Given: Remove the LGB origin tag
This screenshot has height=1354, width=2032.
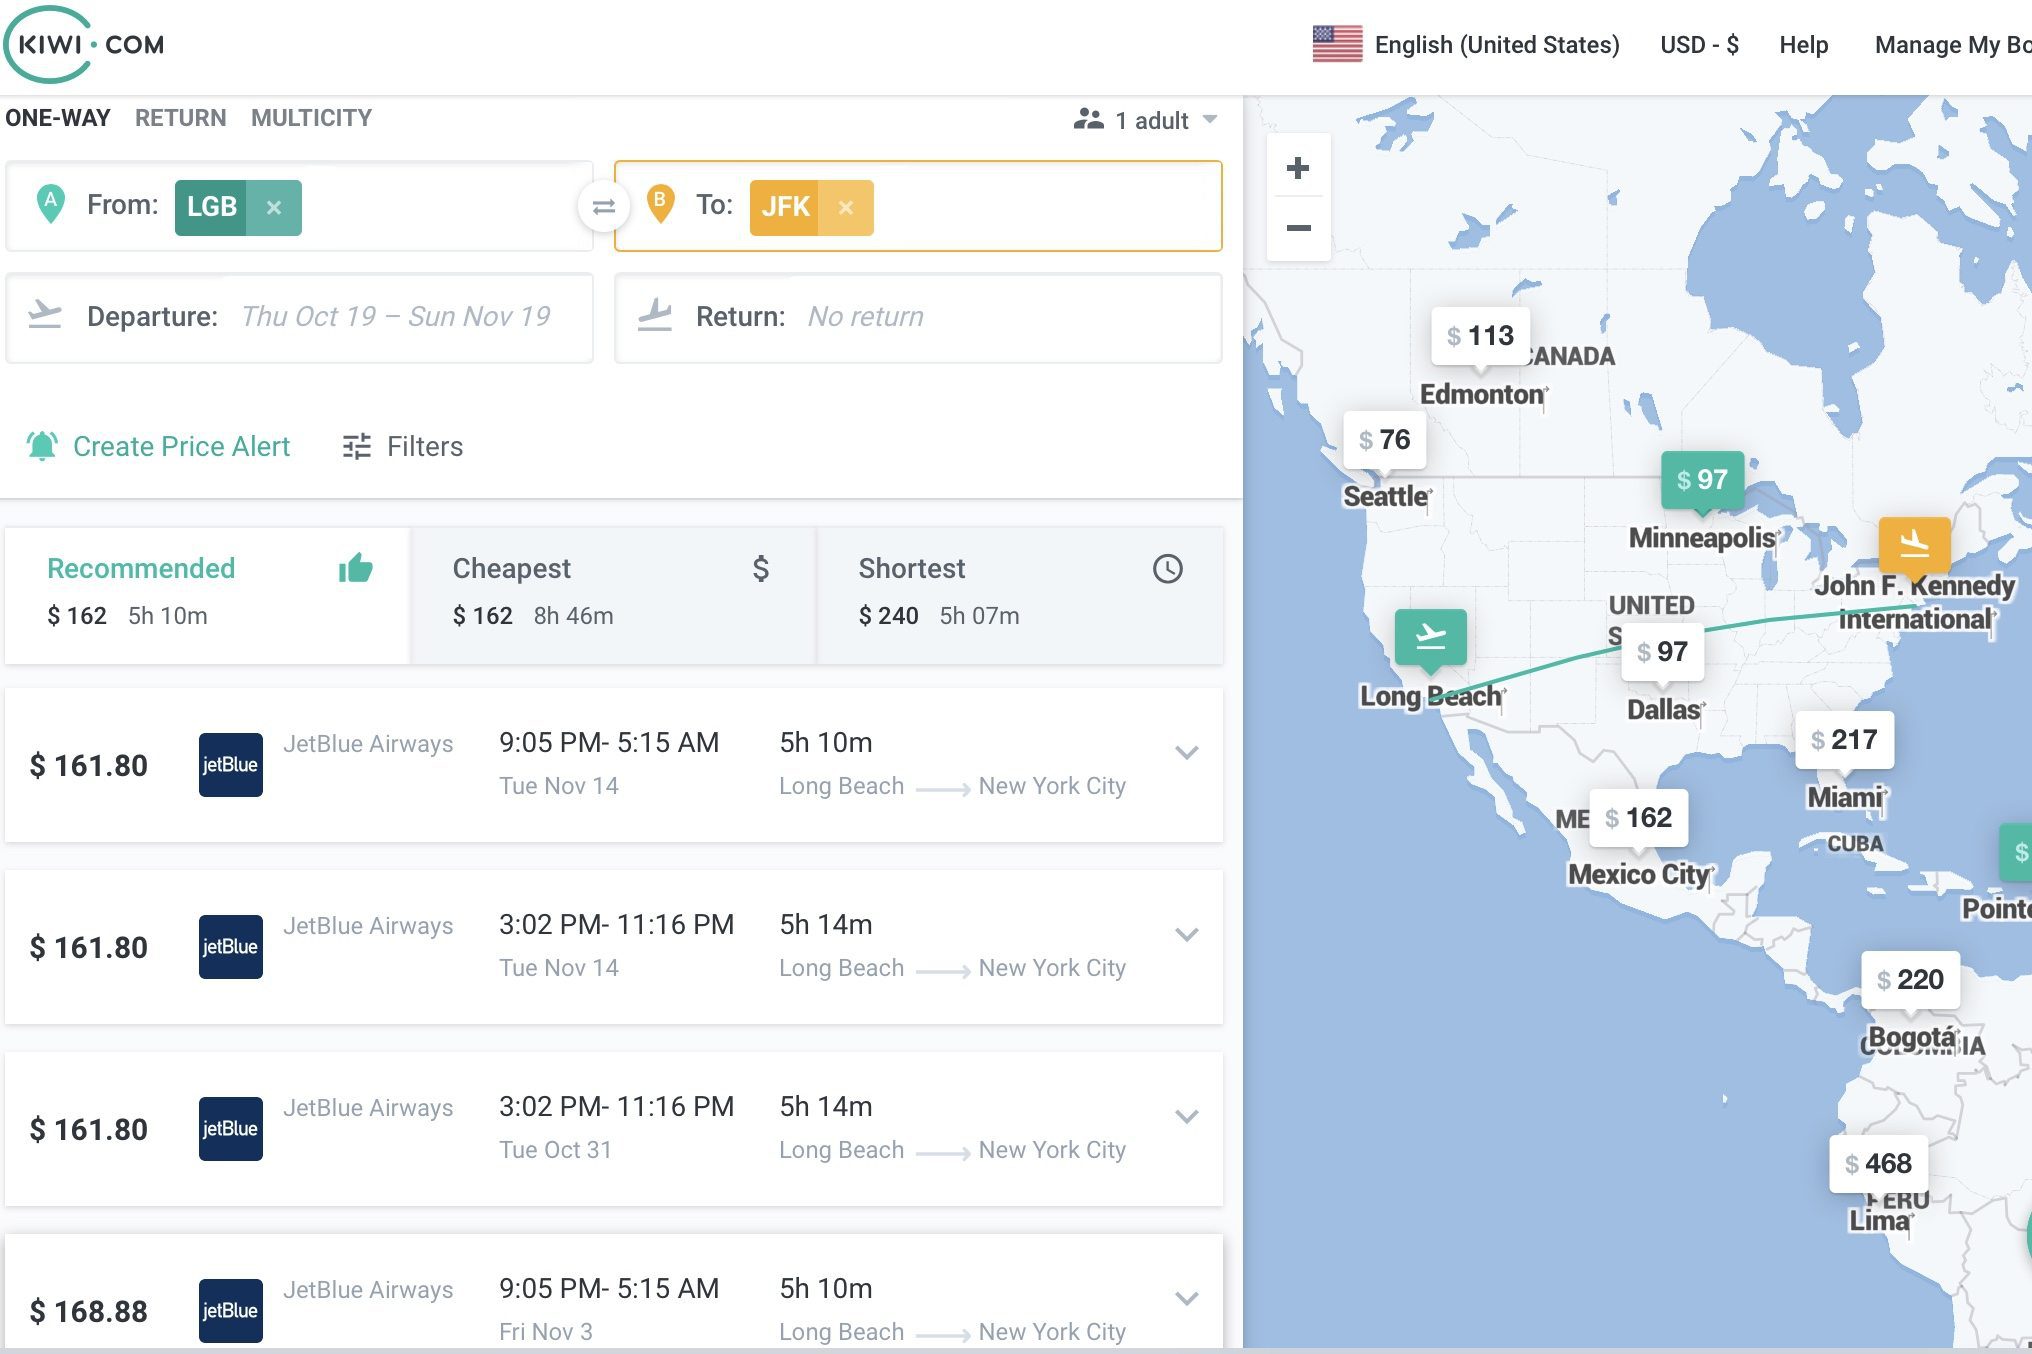Looking at the screenshot, I should click(x=274, y=207).
